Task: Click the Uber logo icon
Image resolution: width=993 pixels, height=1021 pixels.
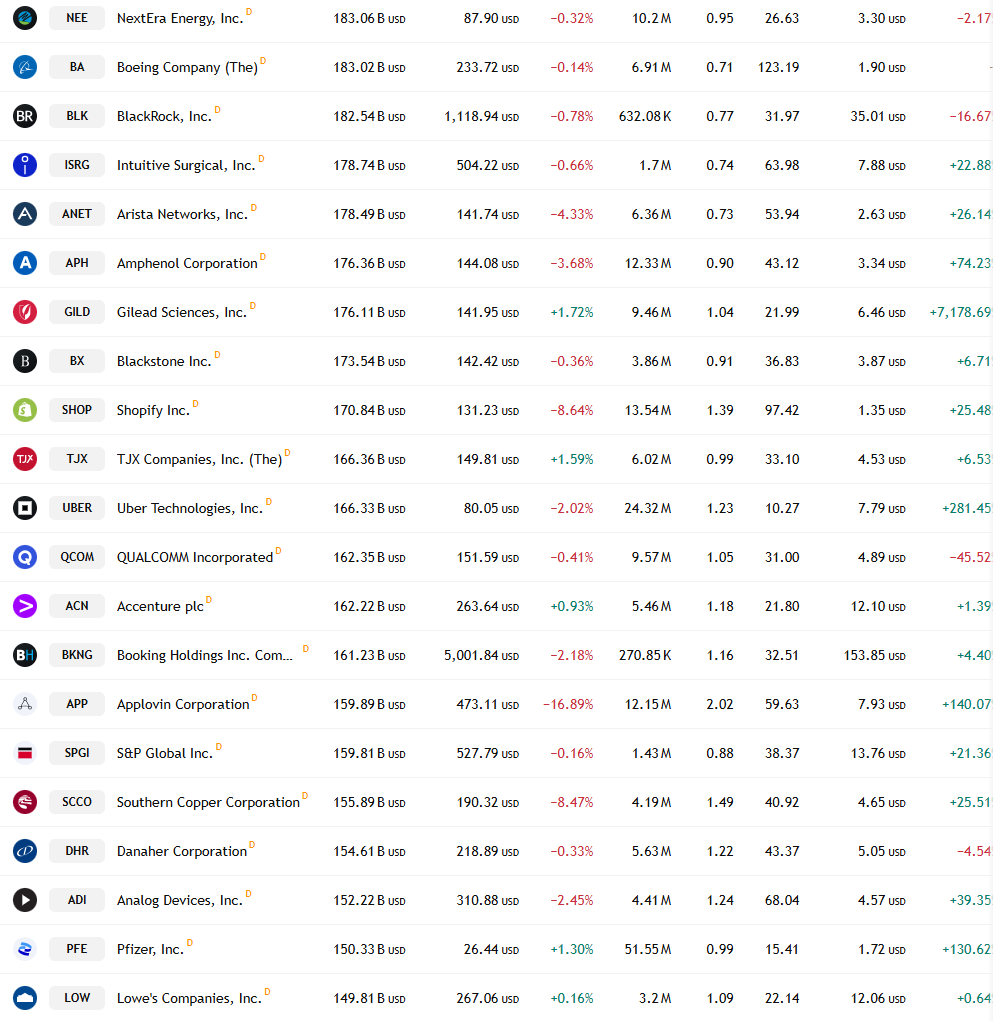Action: tap(25, 508)
